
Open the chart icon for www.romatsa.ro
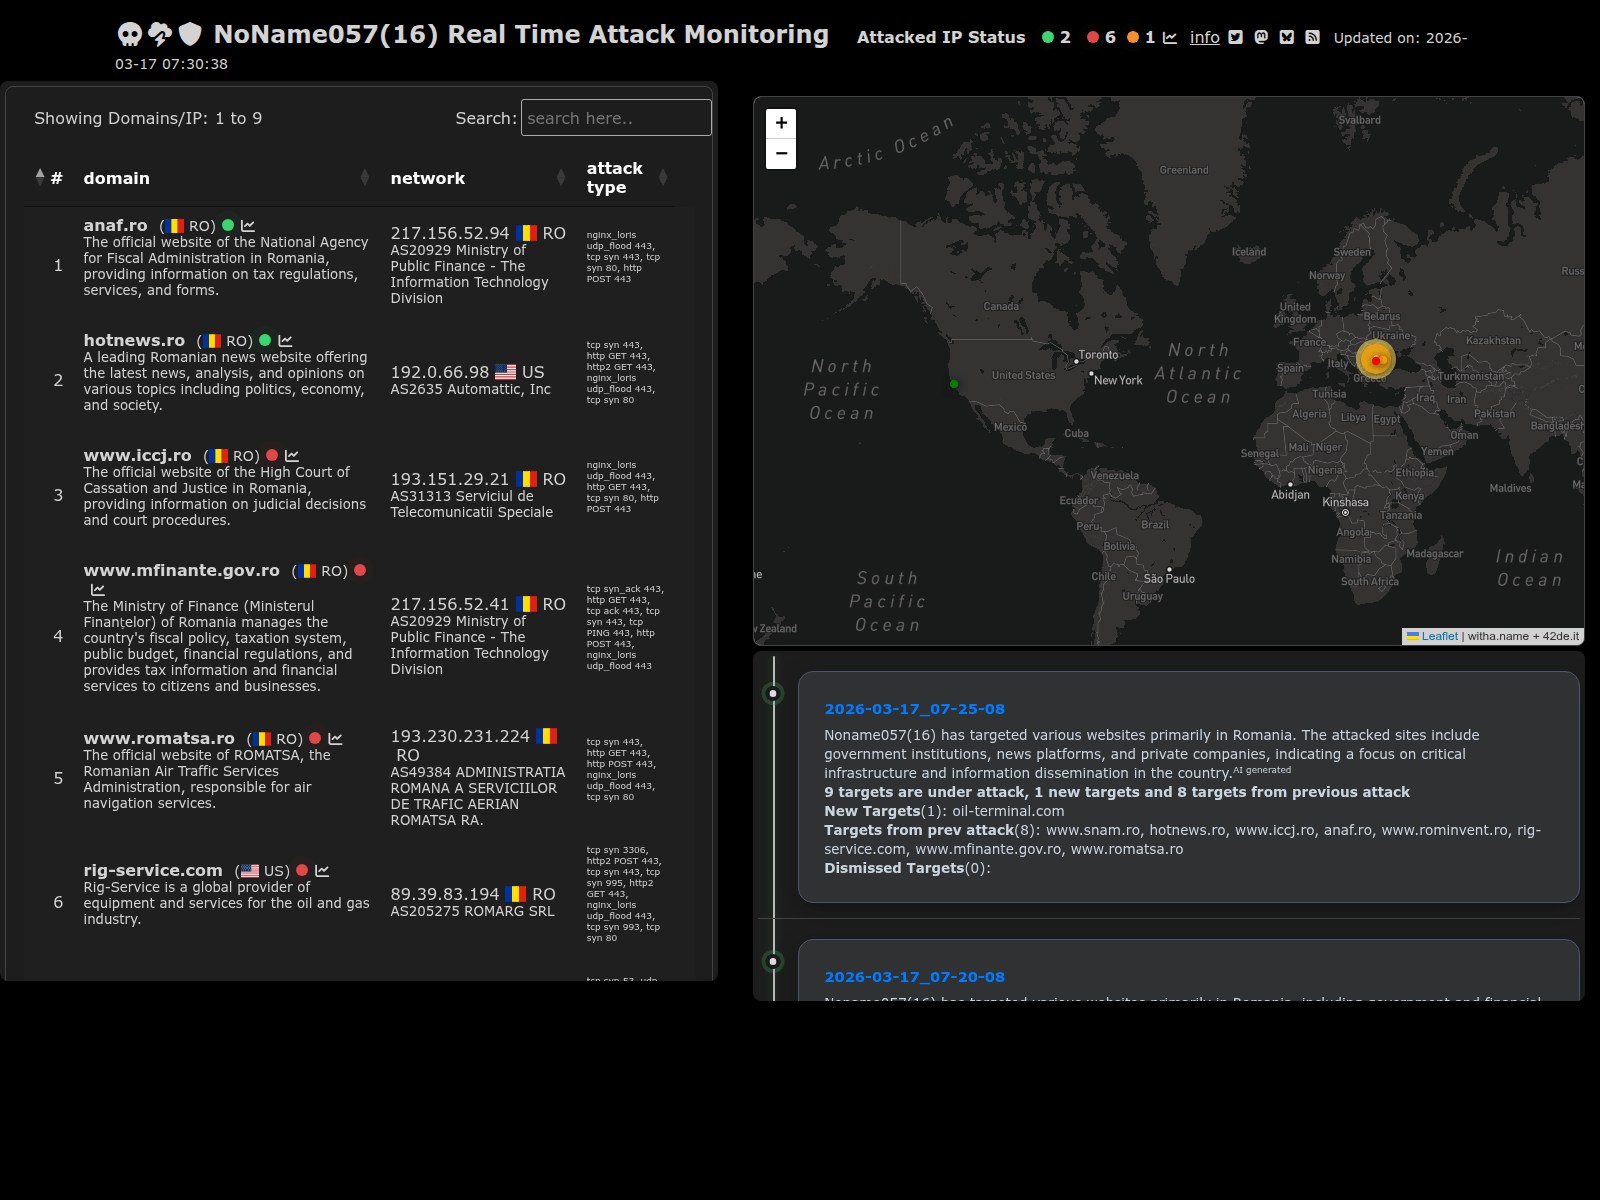(x=335, y=739)
